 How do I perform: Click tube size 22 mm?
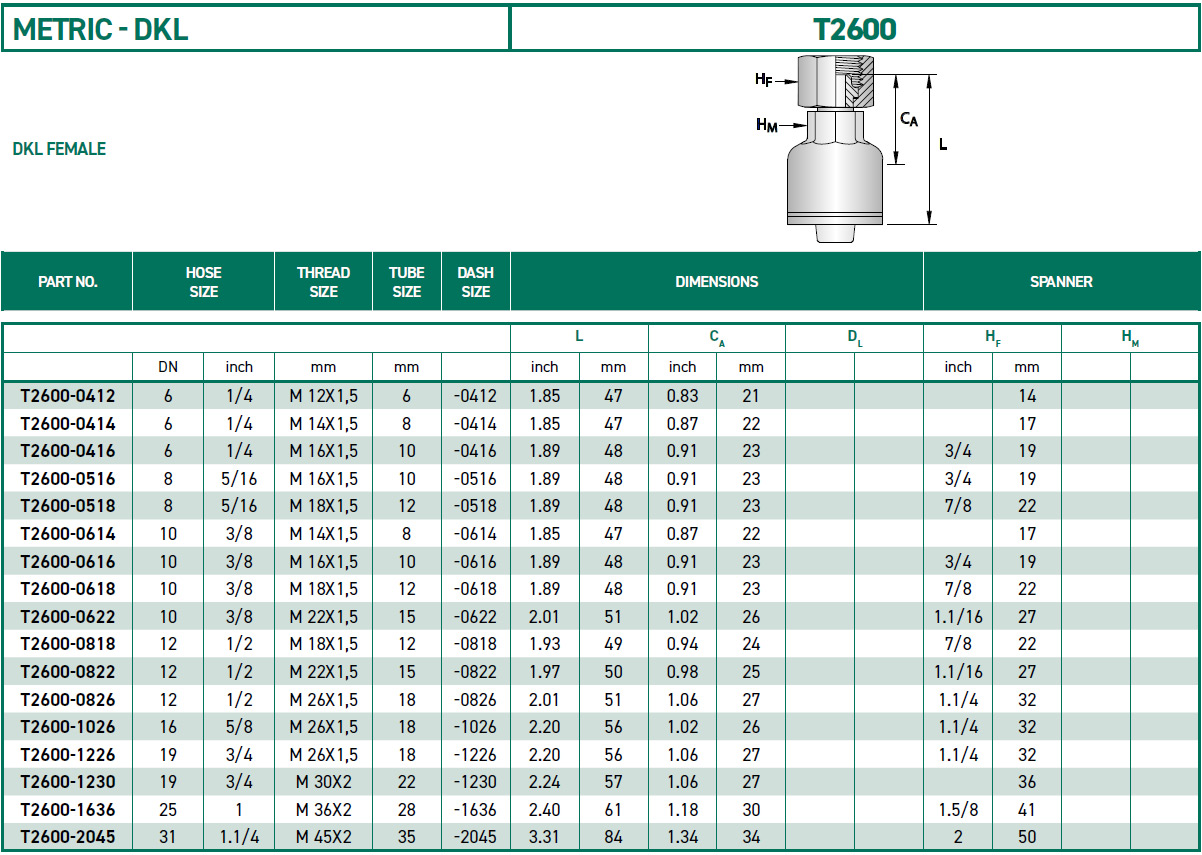click(x=406, y=782)
